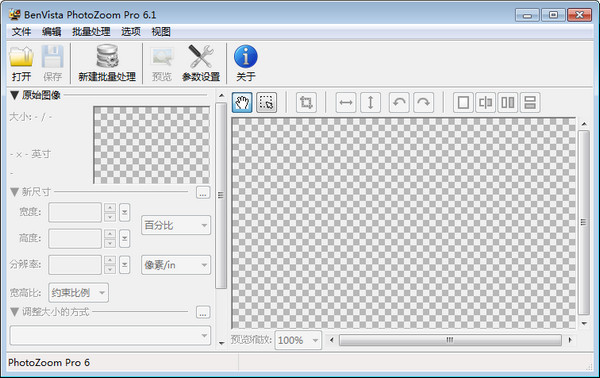Select the dashed selection marquee tool
The width and height of the screenshot is (600, 378).
266,103
